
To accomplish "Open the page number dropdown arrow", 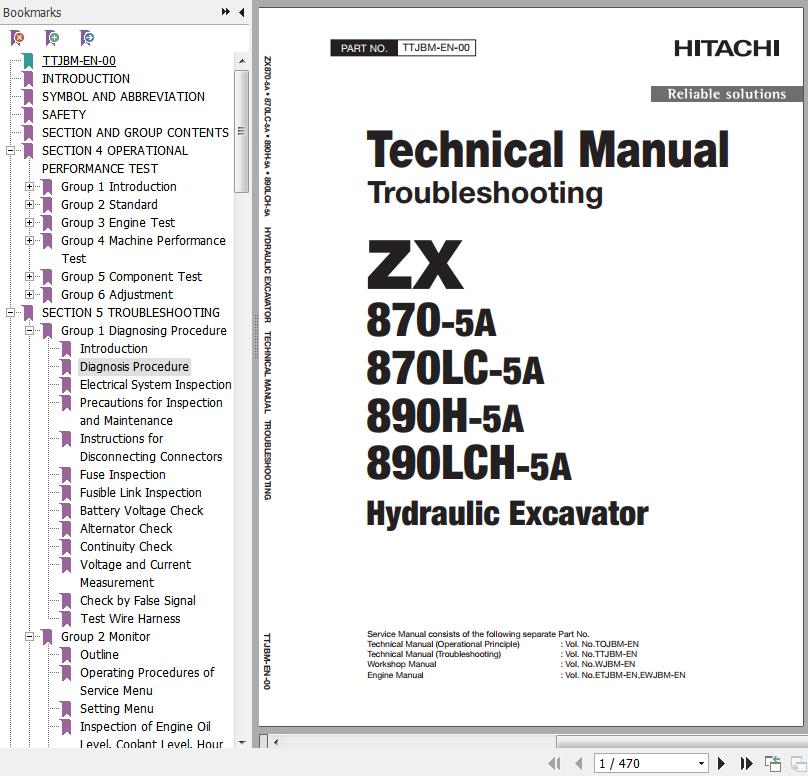I will pyautogui.click(x=701, y=763).
